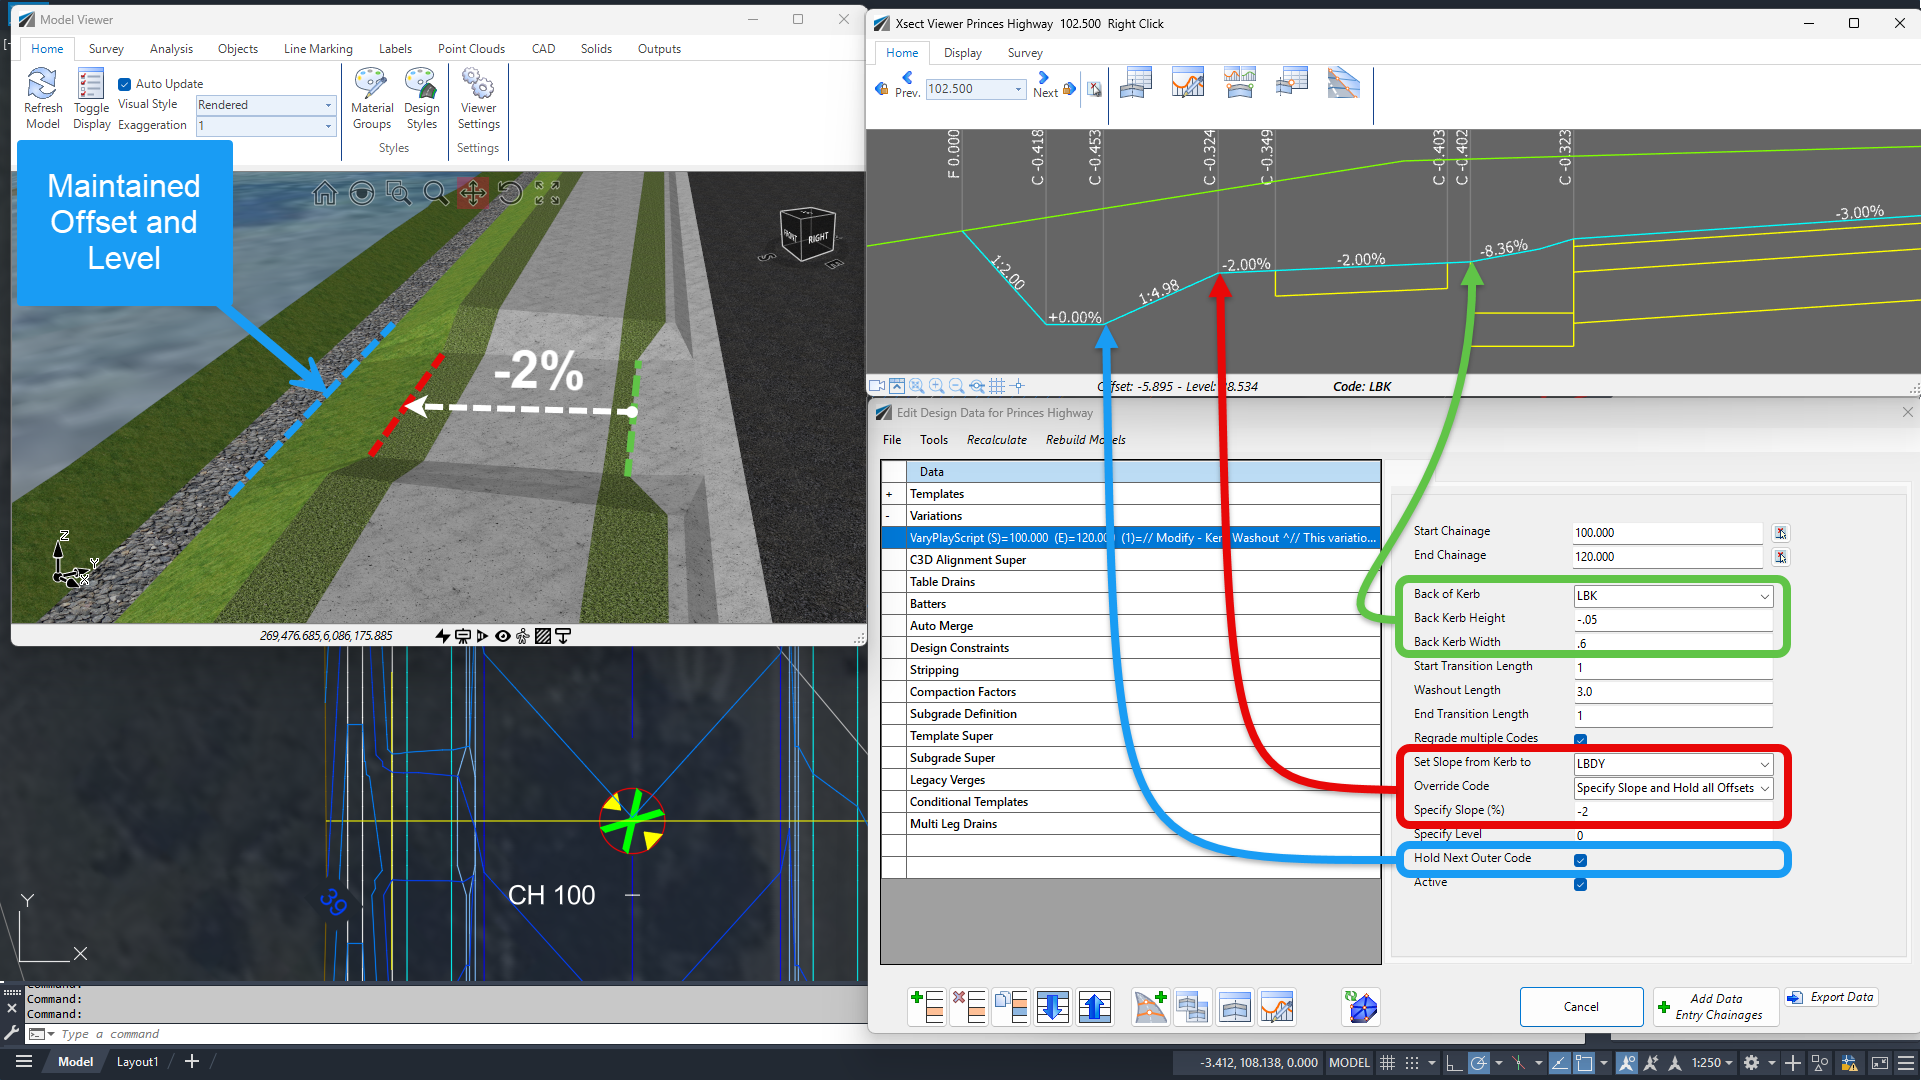Click the add row icon with green plus
This screenshot has width=1921, height=1080.
point(927,1006)
